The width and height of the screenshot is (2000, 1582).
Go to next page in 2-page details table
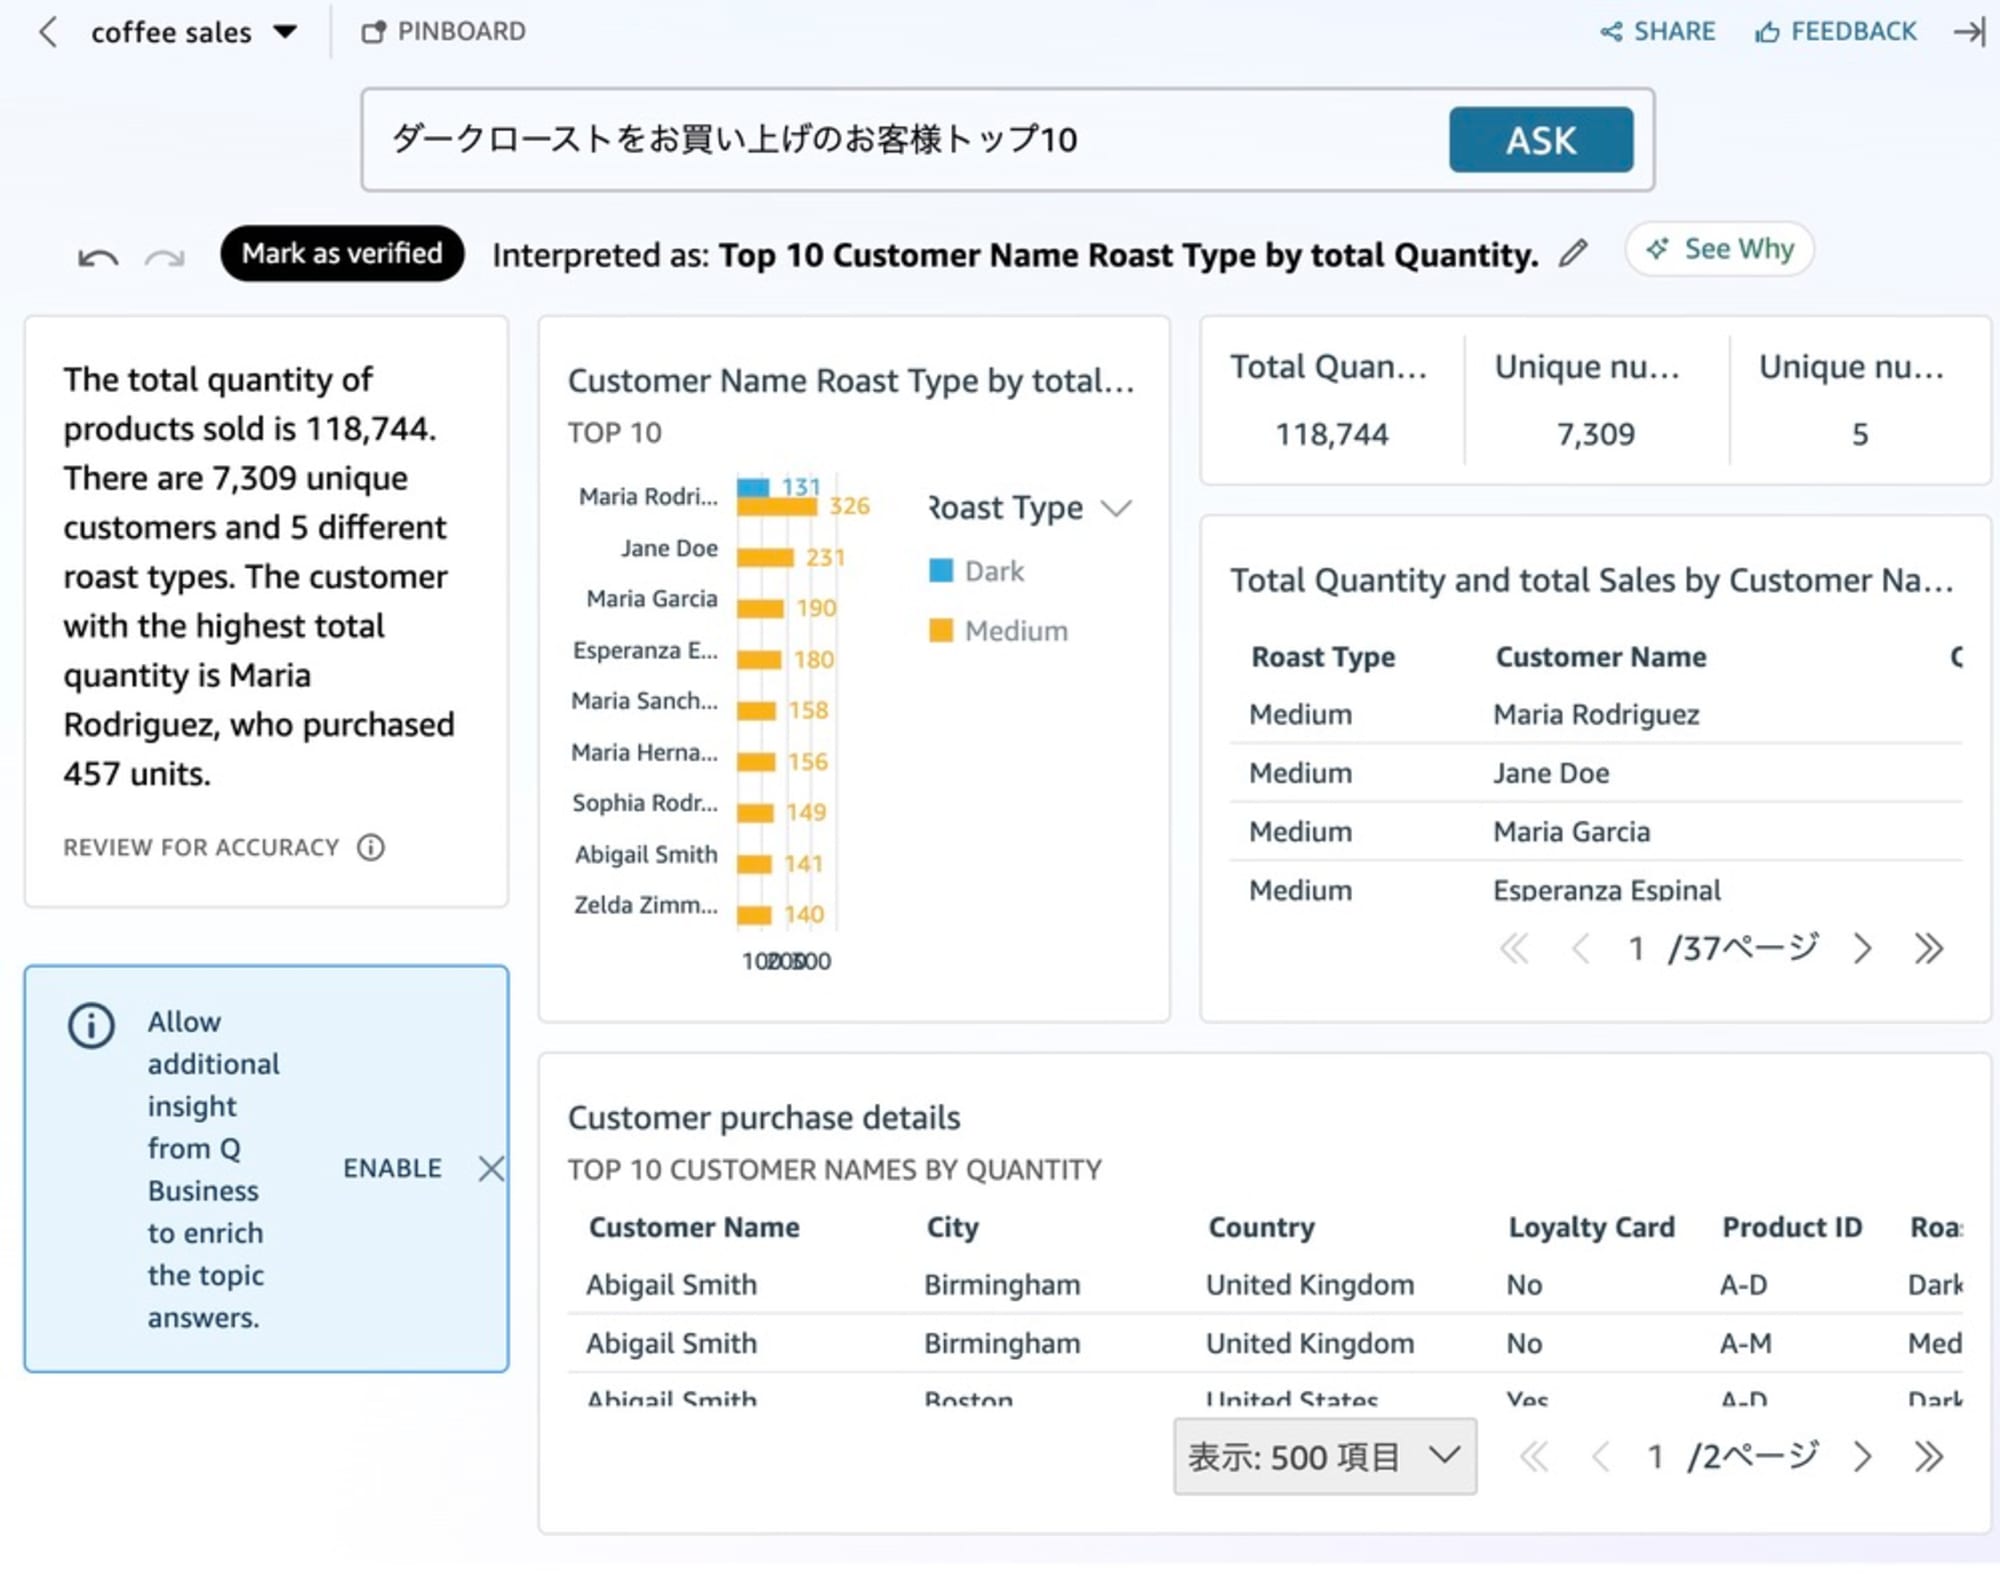[1862, 1457]
